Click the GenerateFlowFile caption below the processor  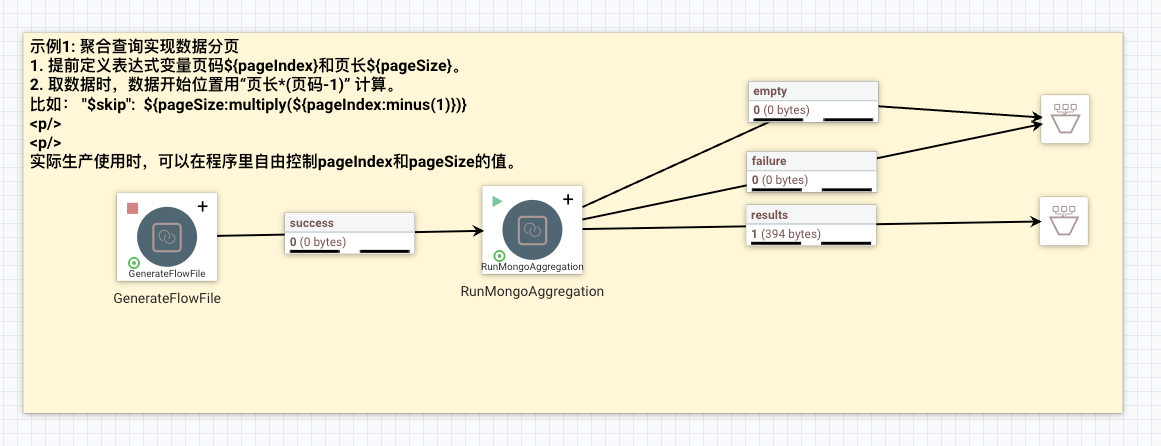coord(167,299)
